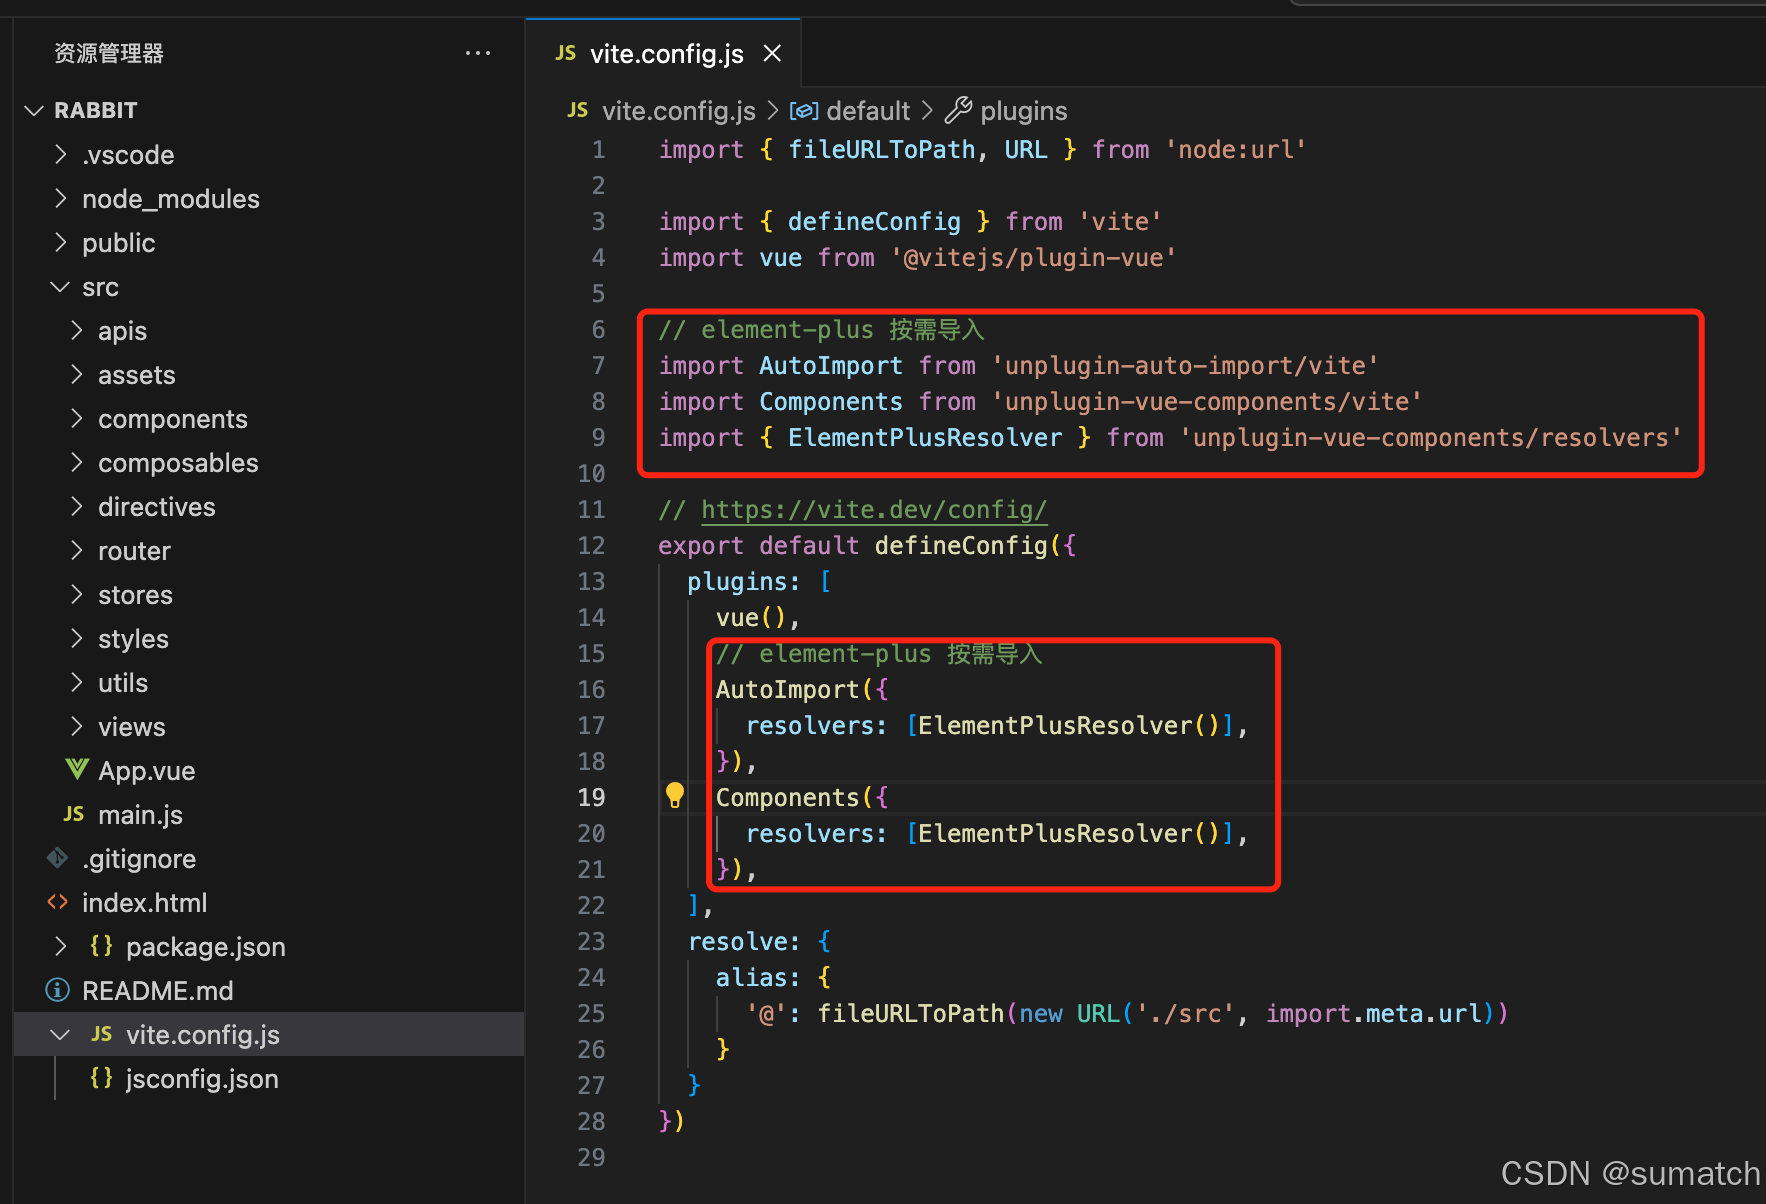
Task: Expand the styles folder
Action: coord(77,638)
